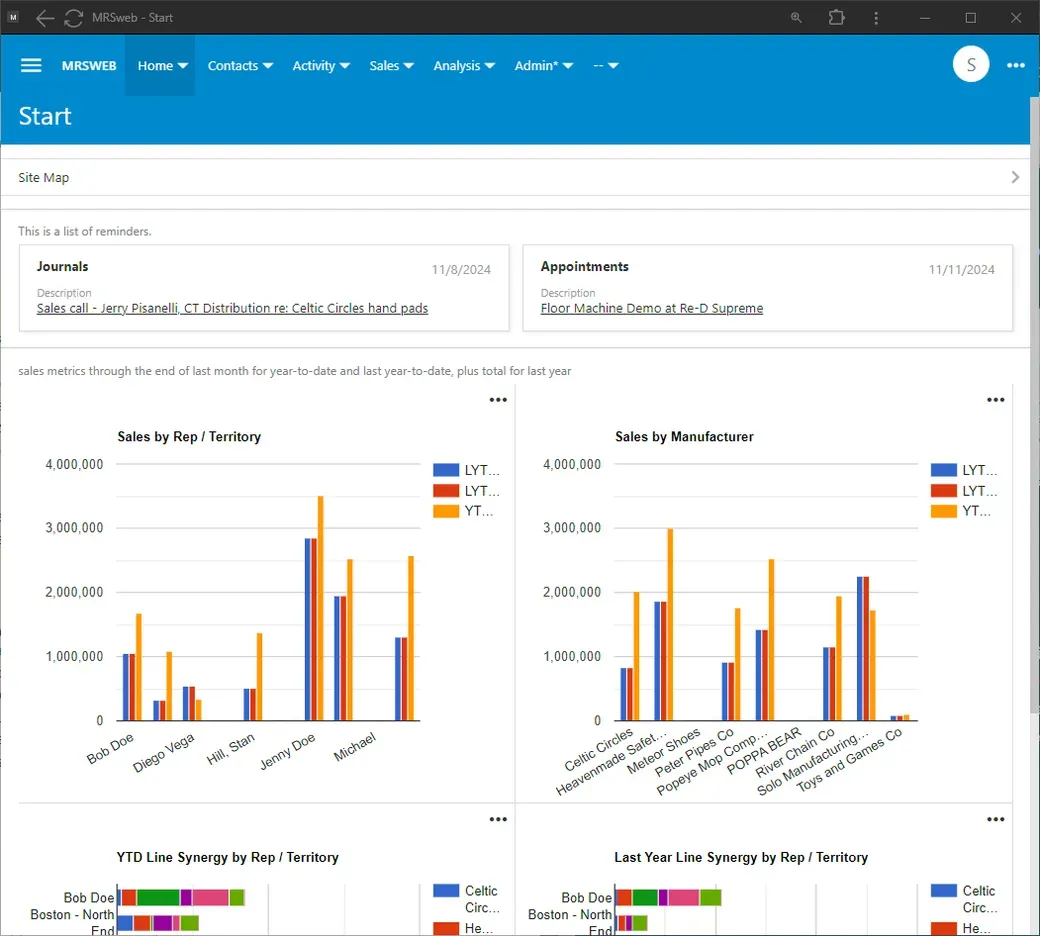Click the orange legend swatch in Sales by Rep chart
Image resolution: width=1040 pixels, height=936 pixels.
click(445, 511)
